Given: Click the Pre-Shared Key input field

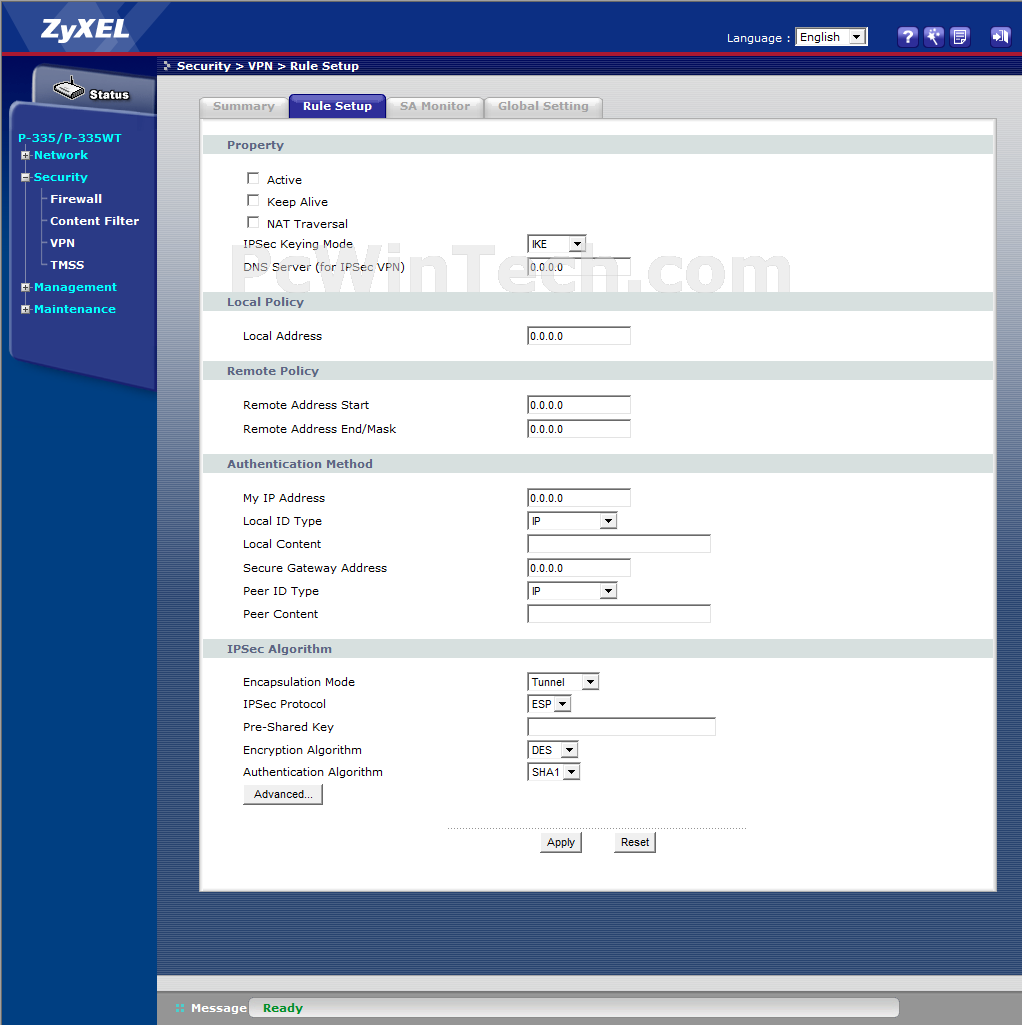Looking at the screenshot, I should point(621,727).
